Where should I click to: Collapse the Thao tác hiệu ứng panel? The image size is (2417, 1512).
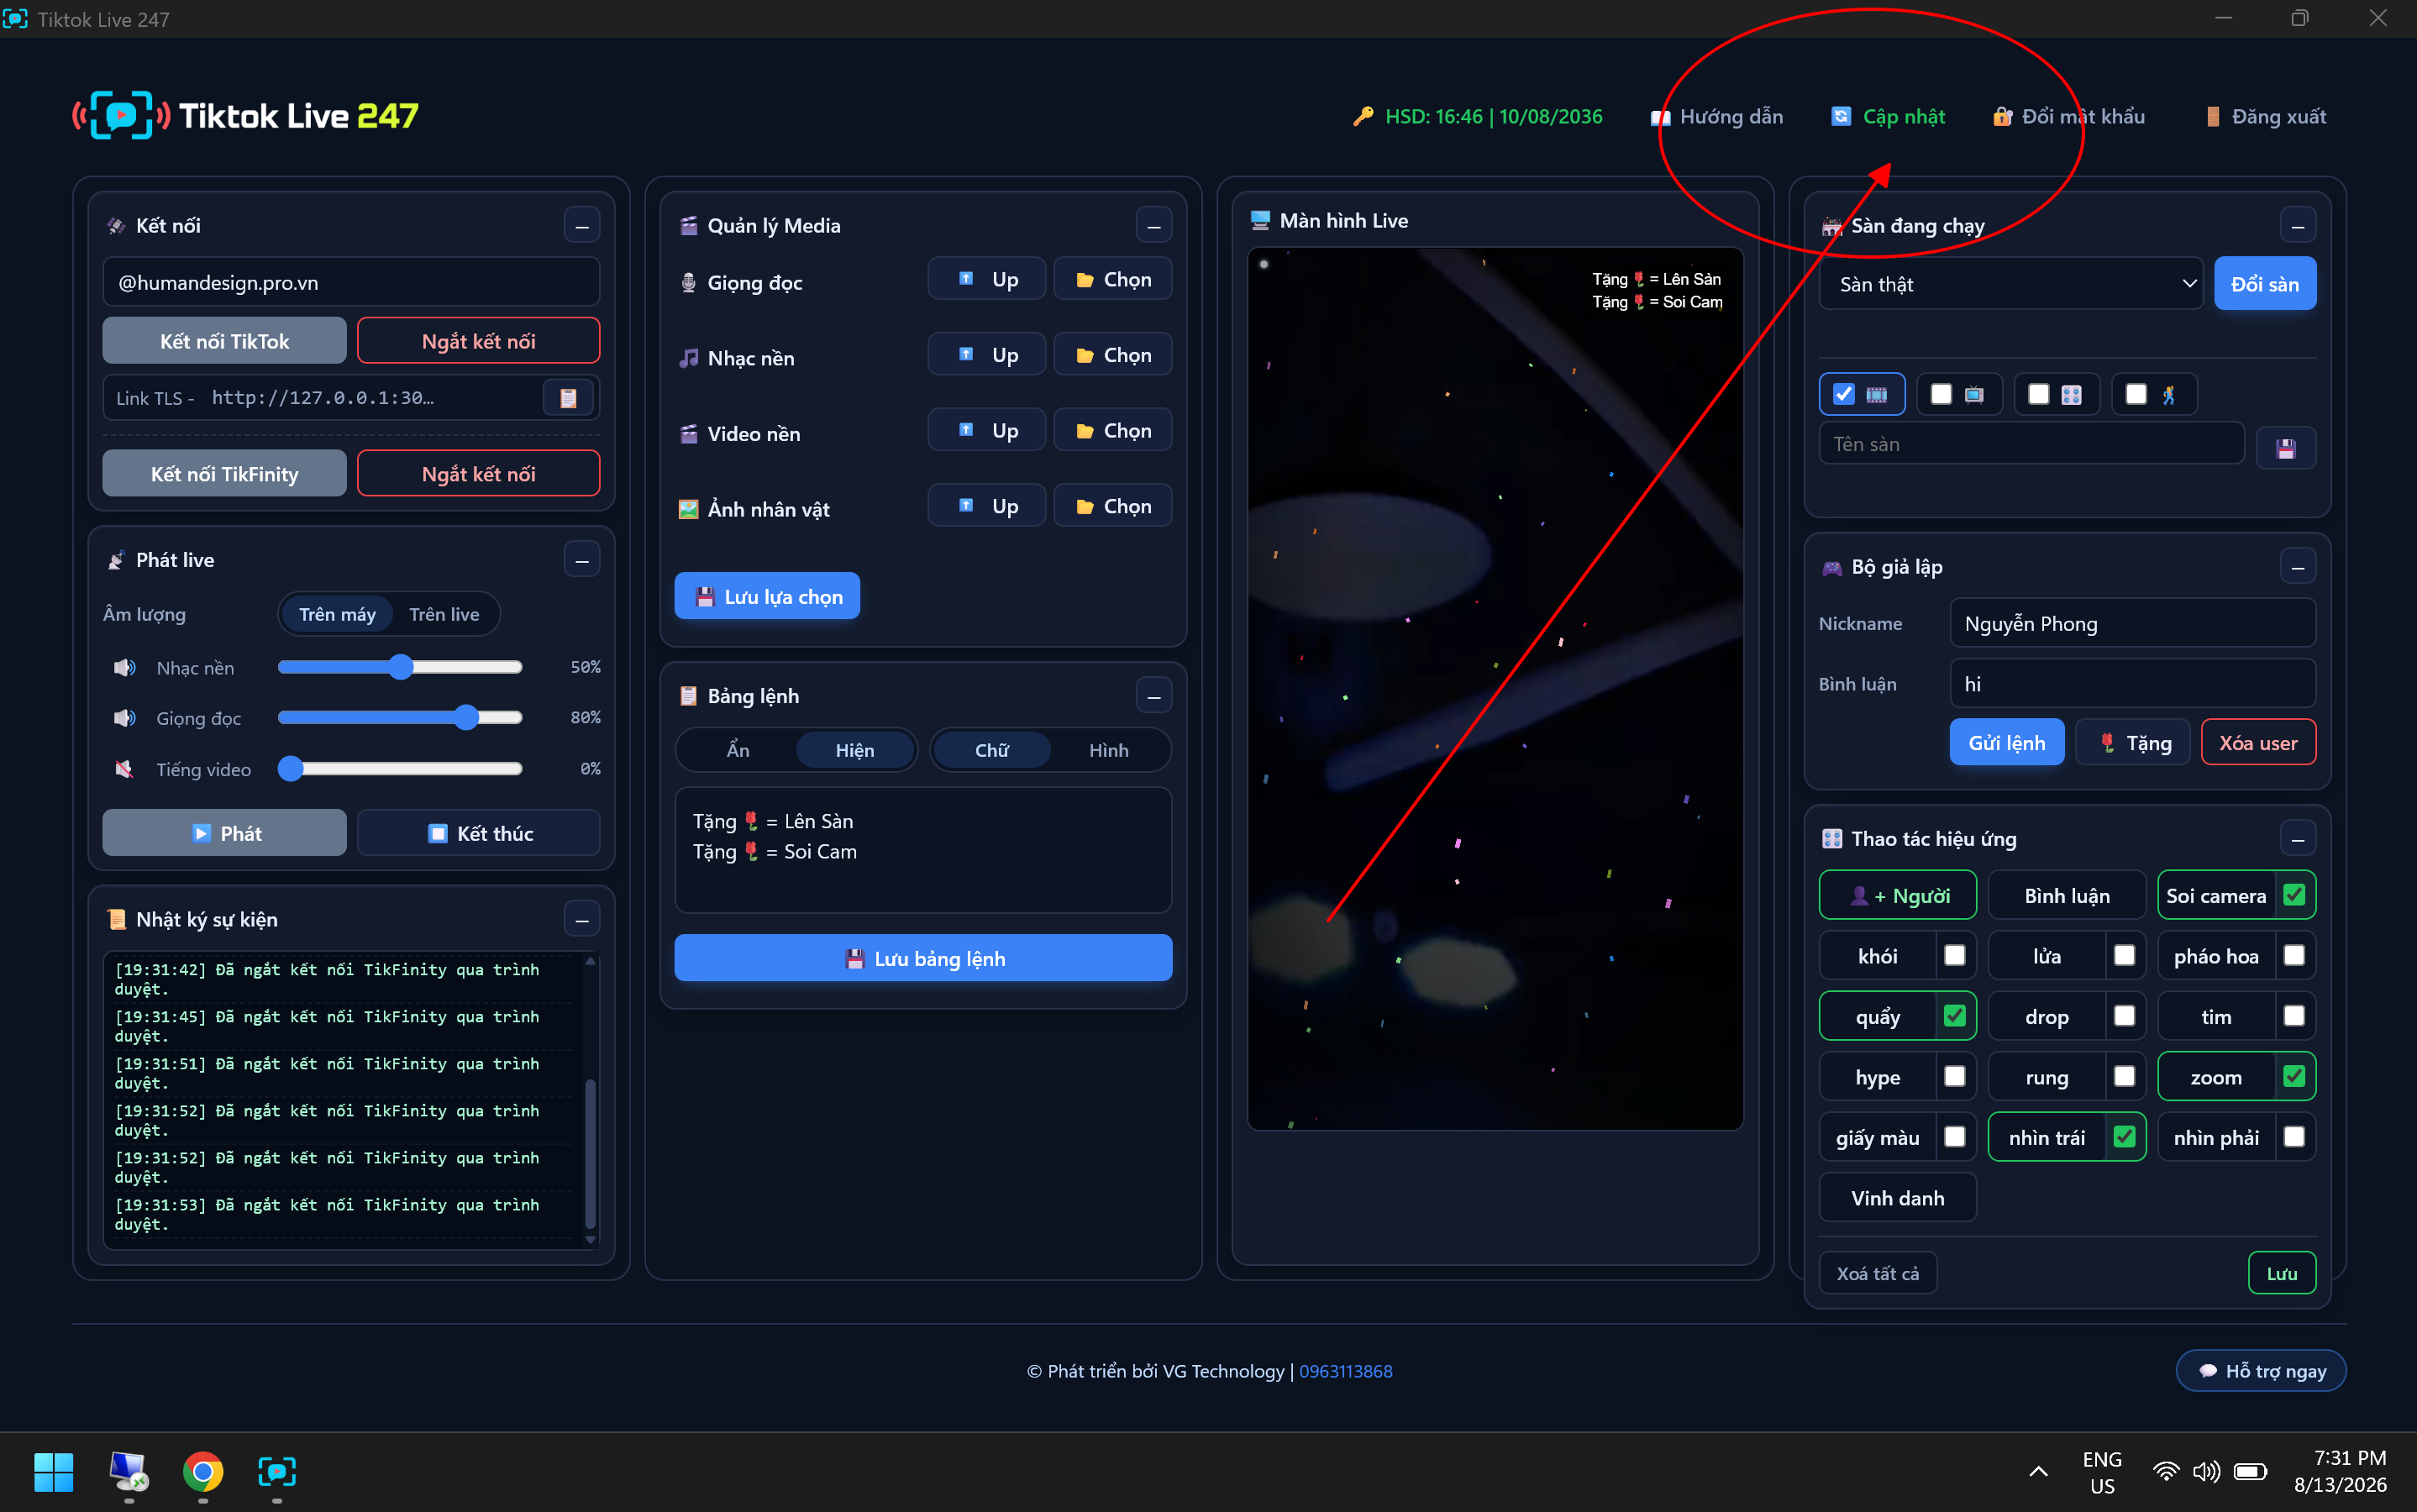point(2298,839)
